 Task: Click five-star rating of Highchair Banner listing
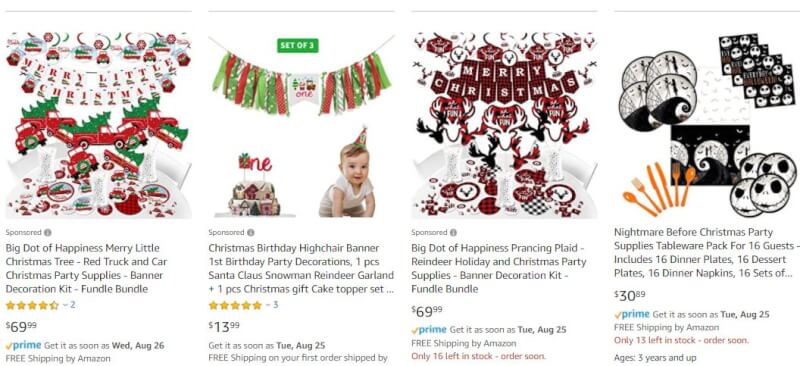tap(235, 305)
